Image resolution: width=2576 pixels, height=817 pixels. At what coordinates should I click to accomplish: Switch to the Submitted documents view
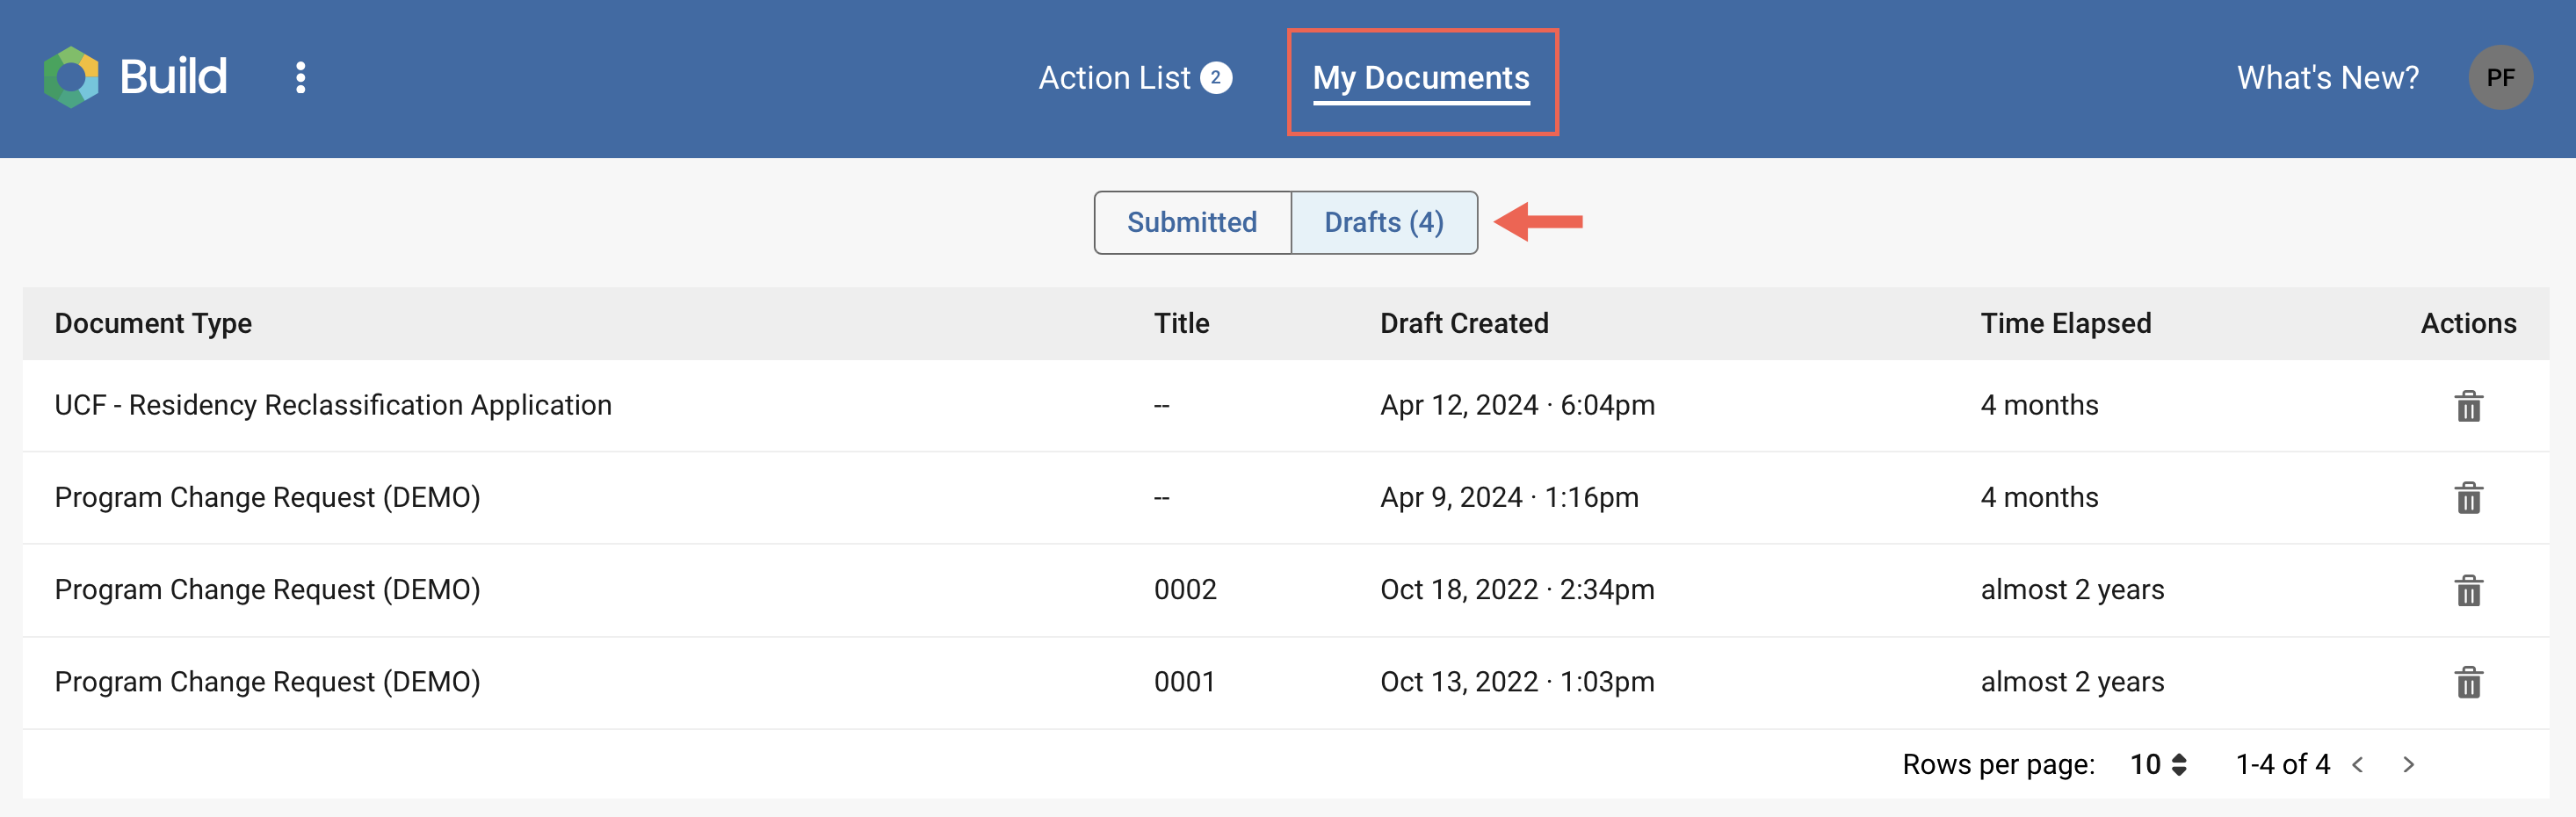click(x=1191, y=222)
